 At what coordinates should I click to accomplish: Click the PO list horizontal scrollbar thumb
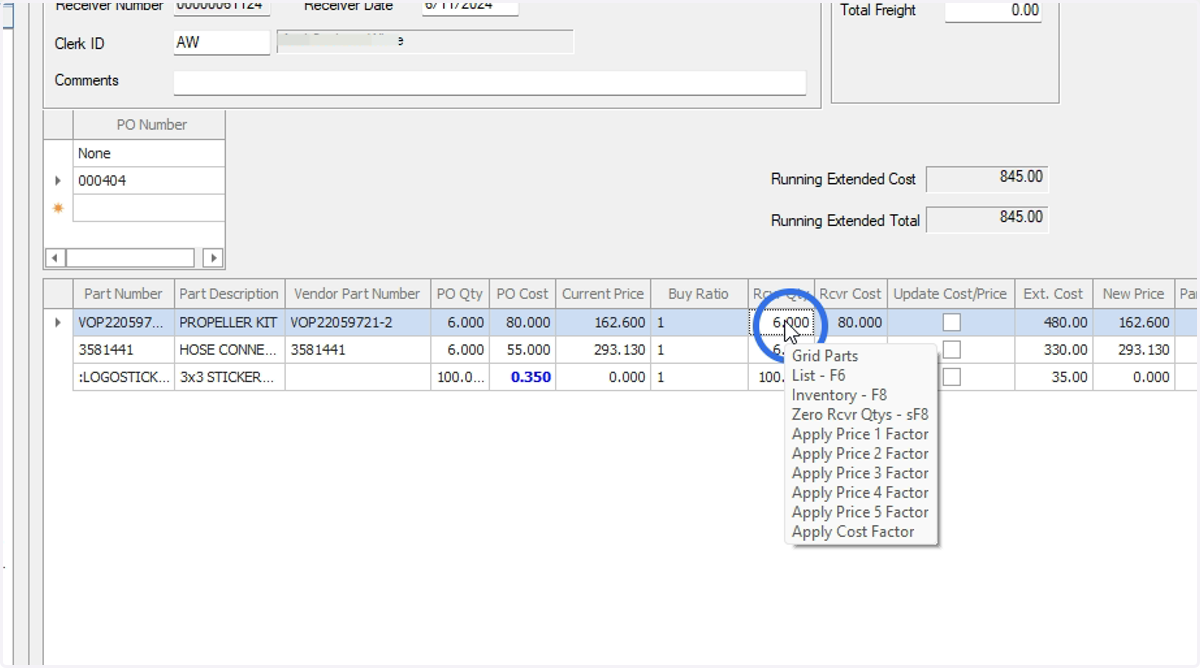(x=130, y=258)
